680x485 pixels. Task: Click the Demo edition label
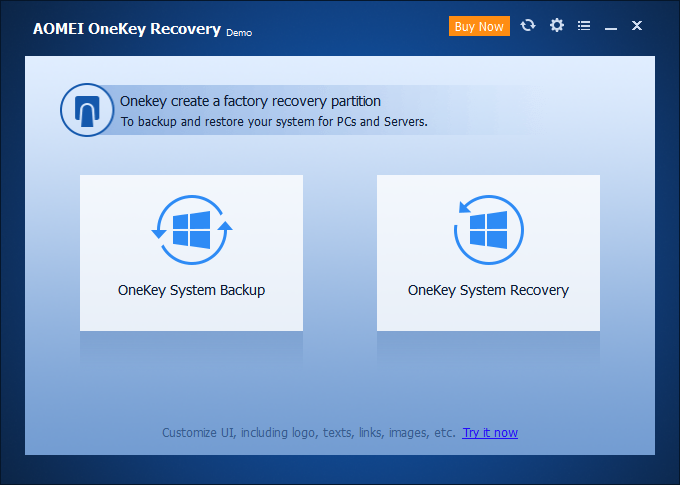click(x=239, y=33)
